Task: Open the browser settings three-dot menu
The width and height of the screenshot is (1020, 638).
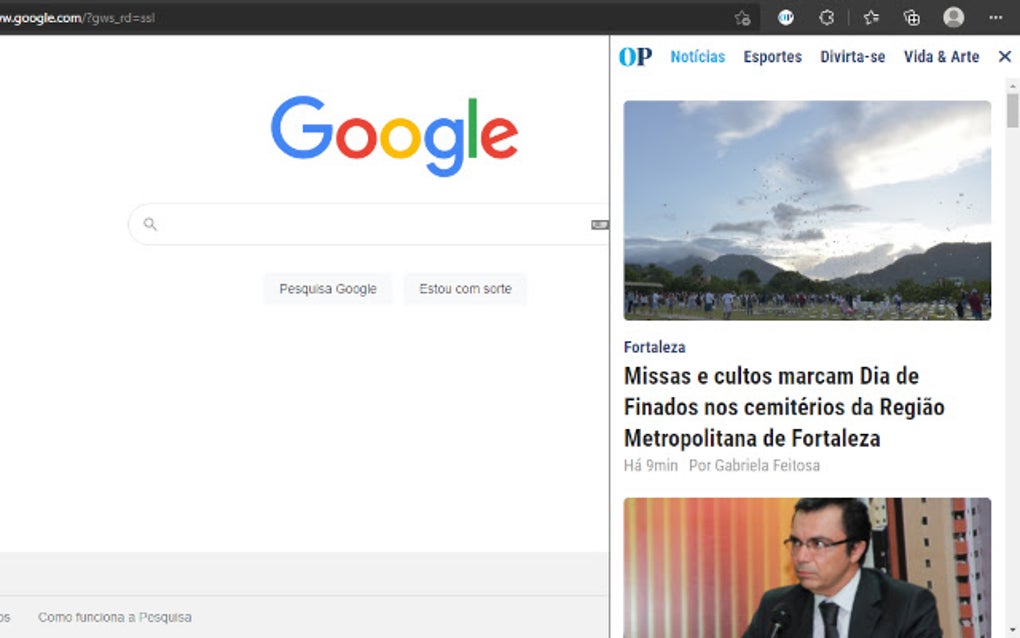Action: [x=995, y=18]
